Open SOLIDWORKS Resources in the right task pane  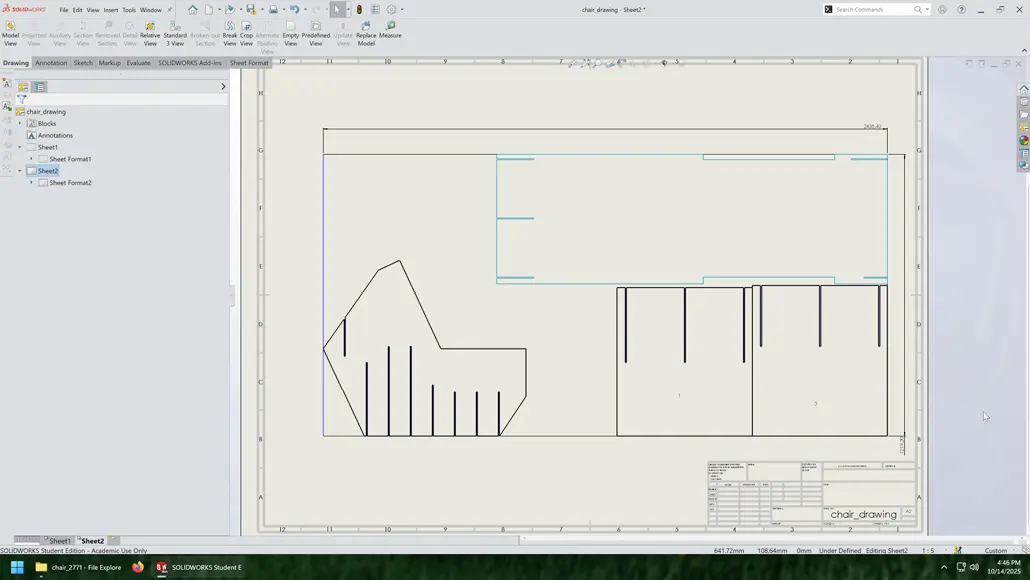pyautogui.click(x=1022, y=88)
